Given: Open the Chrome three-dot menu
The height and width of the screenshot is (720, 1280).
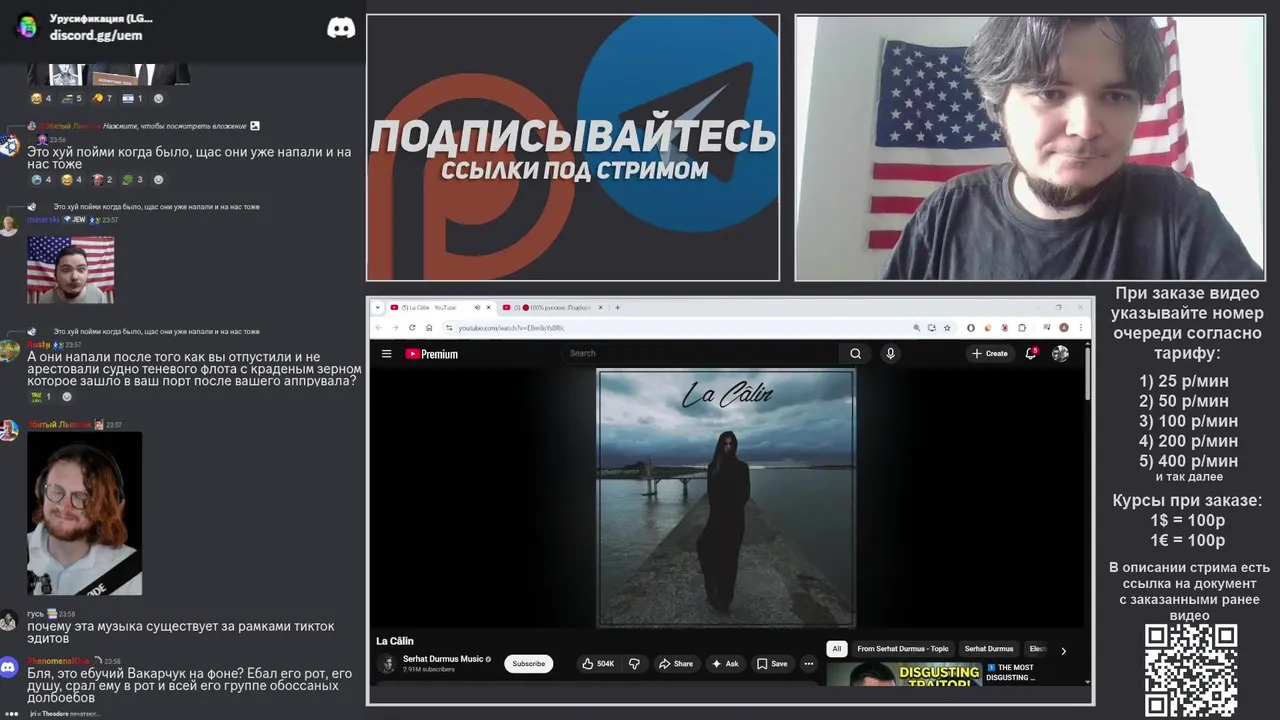Looking at the screenshot, I should point(1081,327).
